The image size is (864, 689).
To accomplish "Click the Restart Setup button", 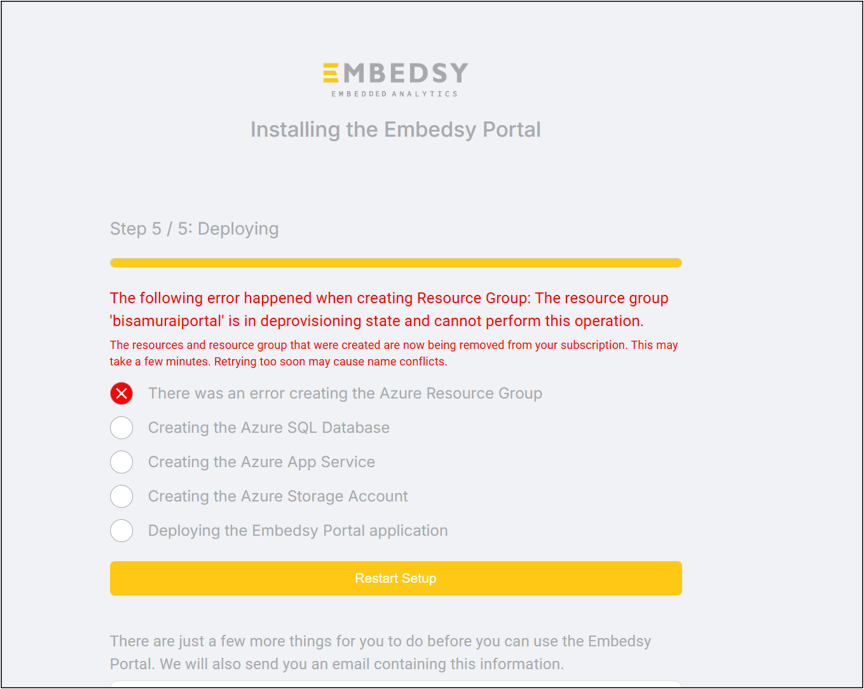I will 395,578.
